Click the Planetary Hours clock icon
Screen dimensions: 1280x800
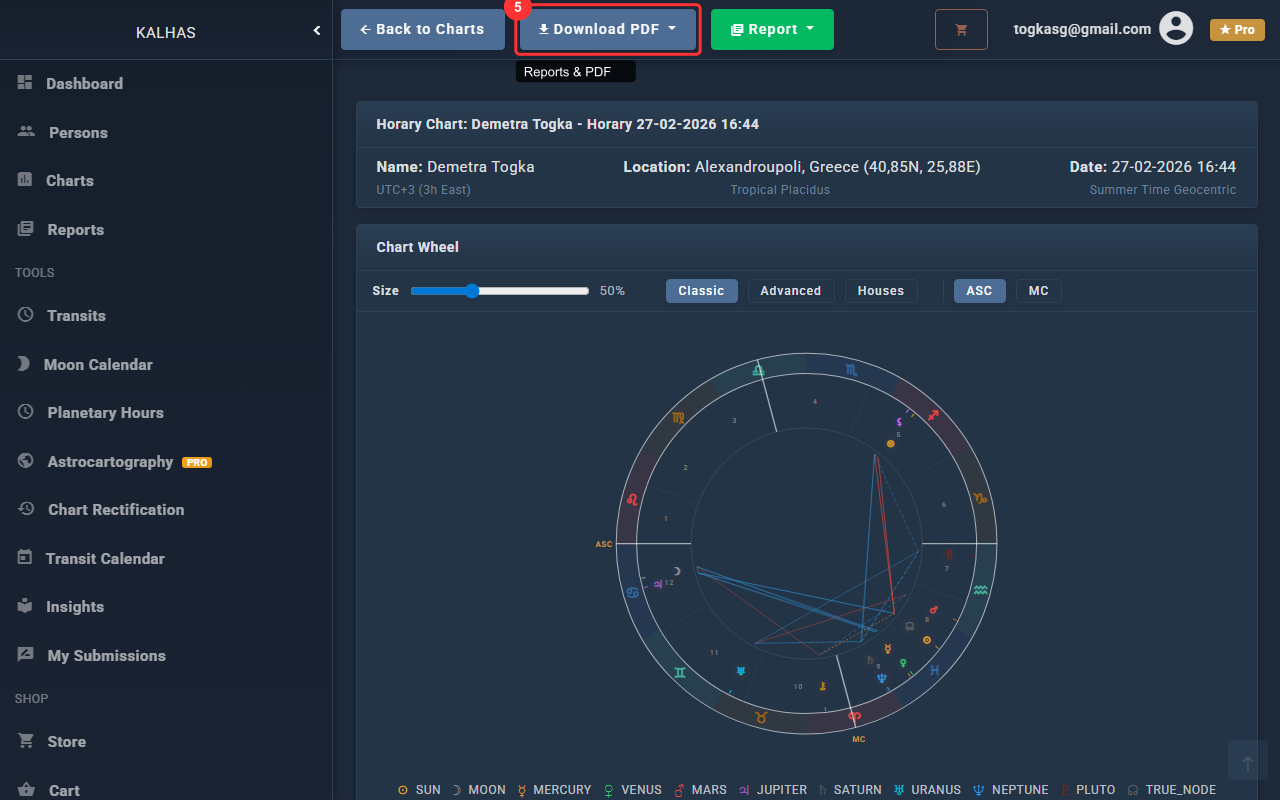[x=26, y=412]
